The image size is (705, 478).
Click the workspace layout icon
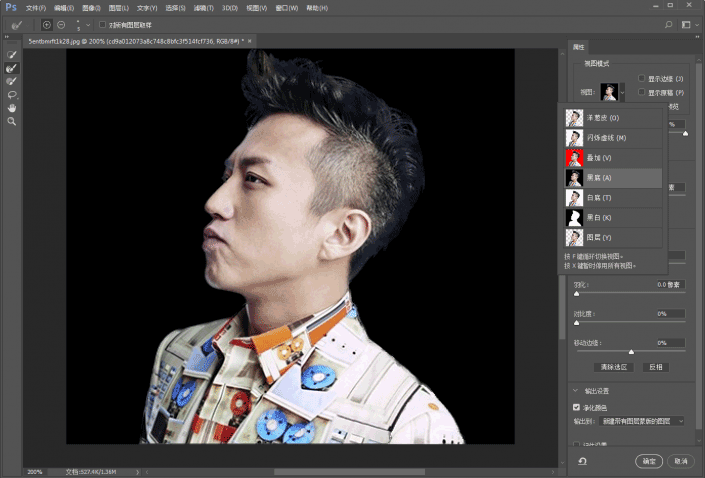[686, 25]
